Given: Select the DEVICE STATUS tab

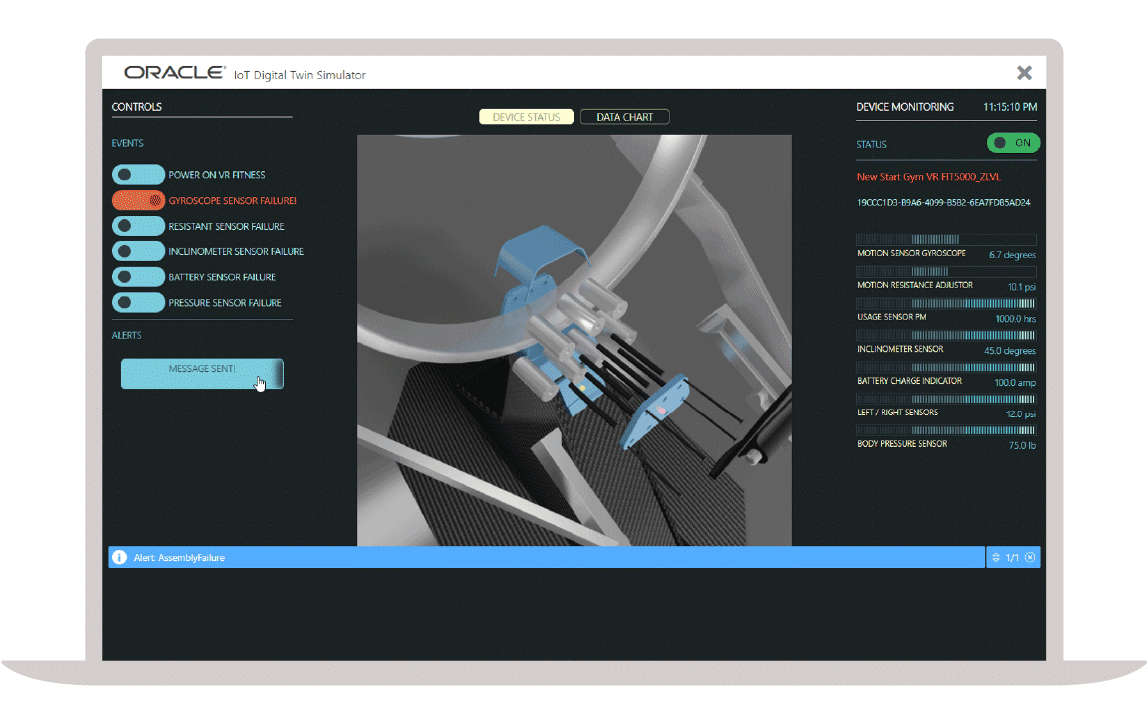Looking at the screenshot, I should coord(526,116).
